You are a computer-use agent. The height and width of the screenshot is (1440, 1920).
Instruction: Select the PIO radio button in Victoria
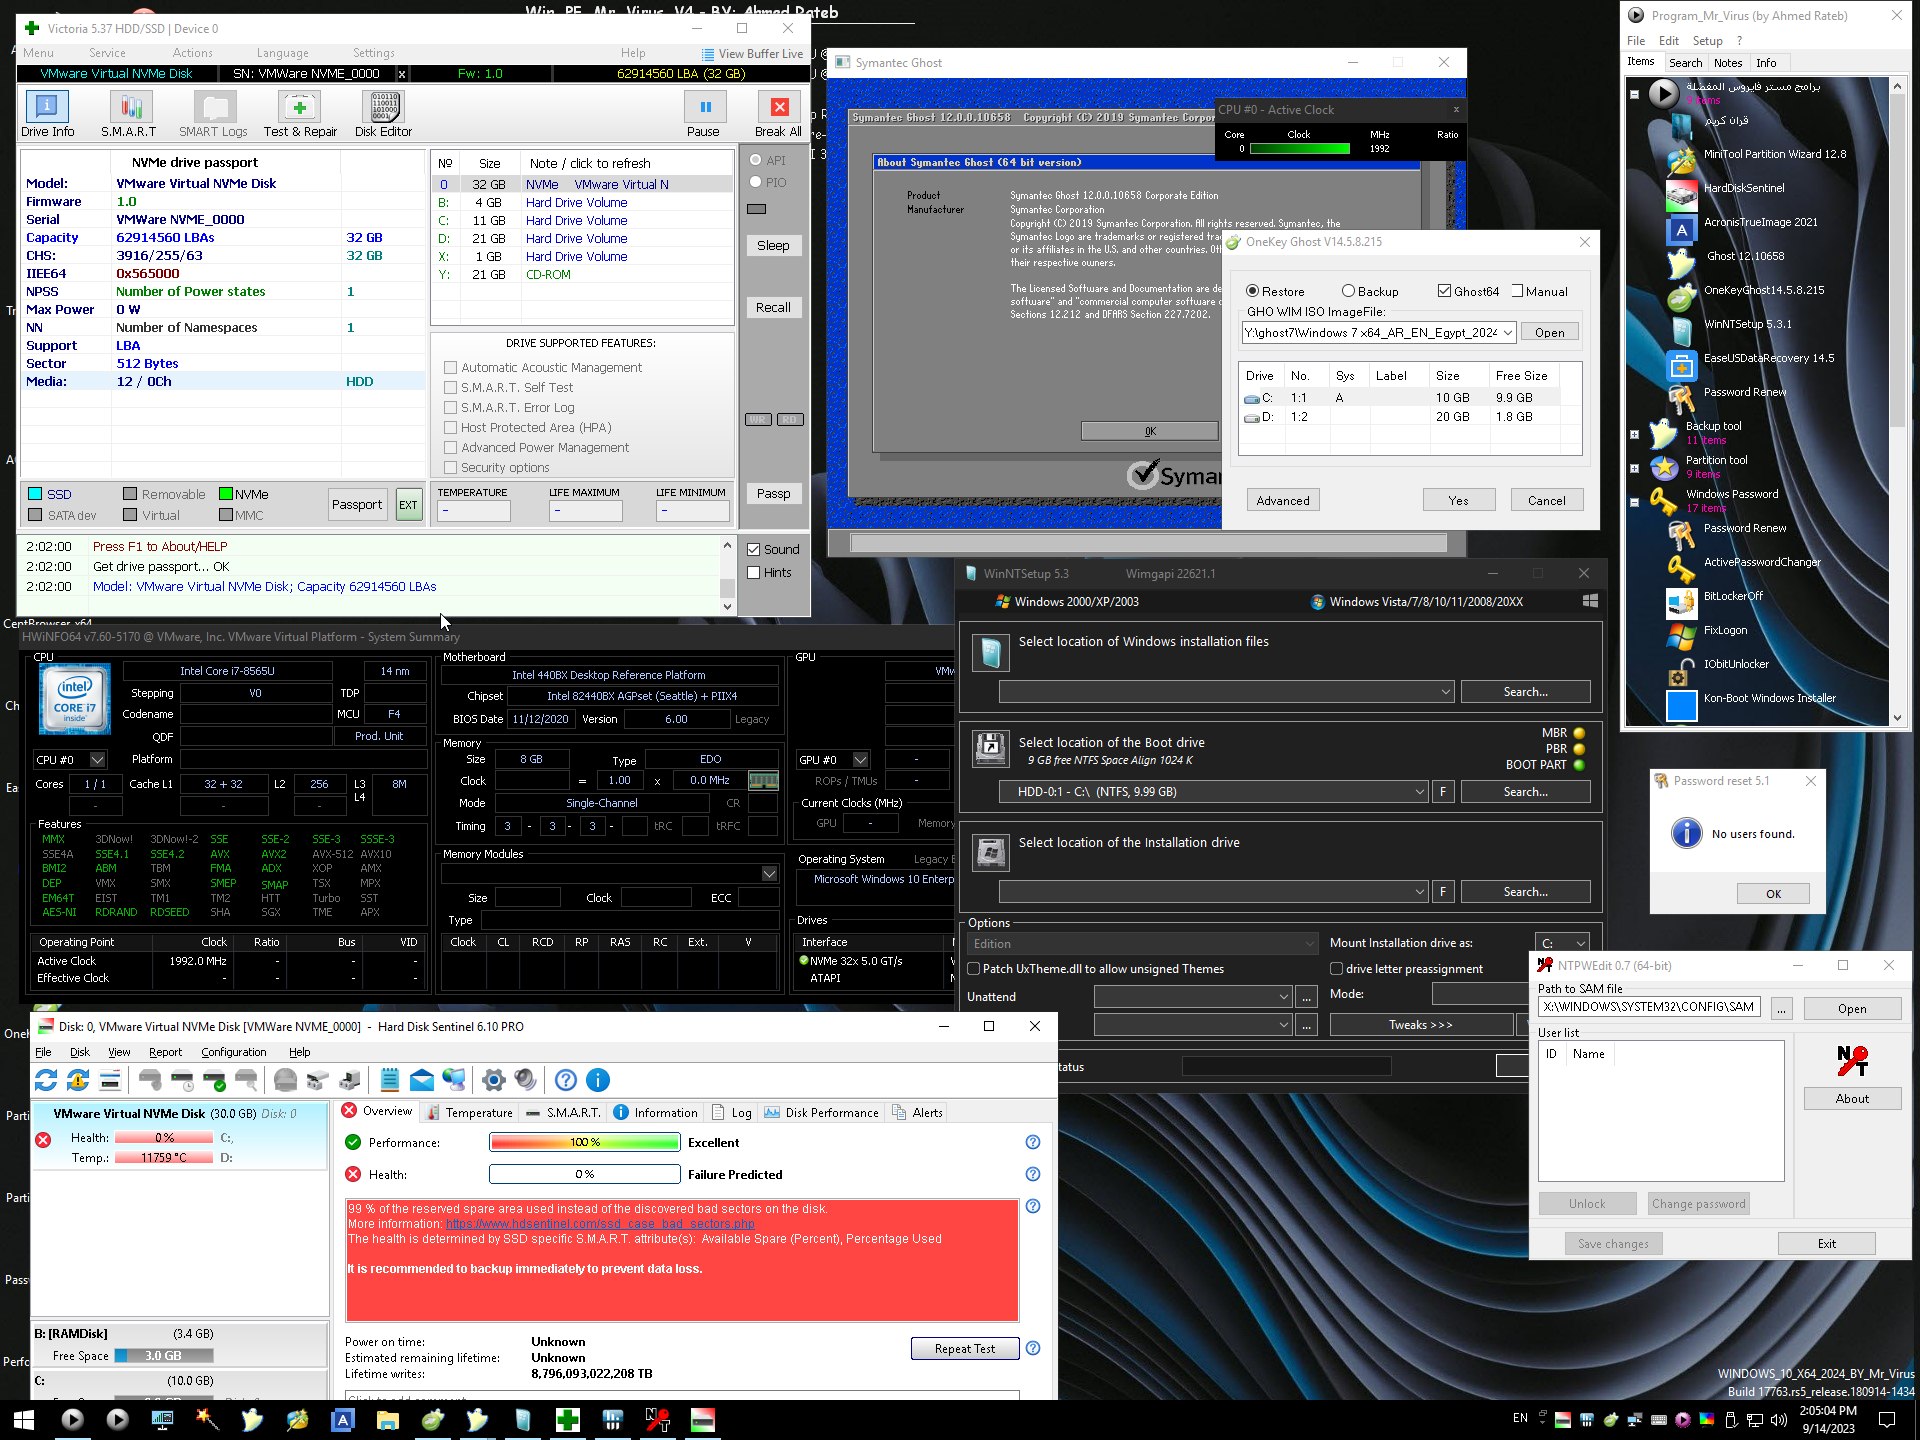click(755, 182)
